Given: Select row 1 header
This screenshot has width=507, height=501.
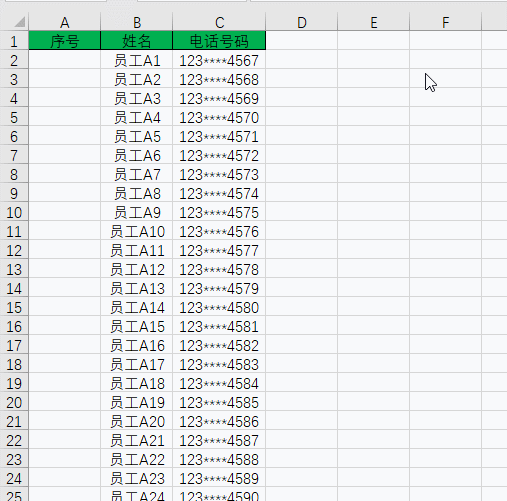Looking at the screenshot, I should point(14,41).
